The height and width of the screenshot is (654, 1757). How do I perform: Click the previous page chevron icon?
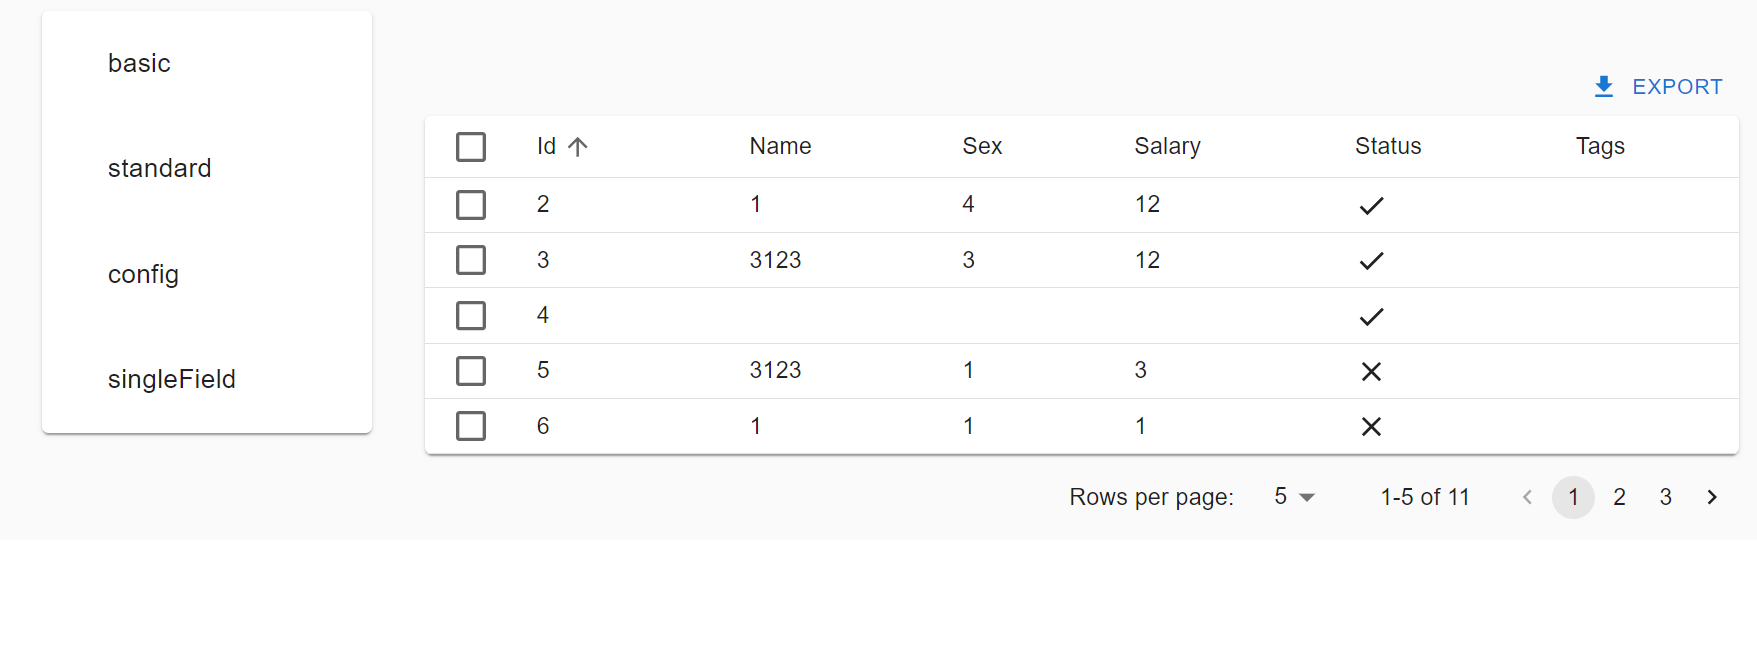coord(1527,496)
